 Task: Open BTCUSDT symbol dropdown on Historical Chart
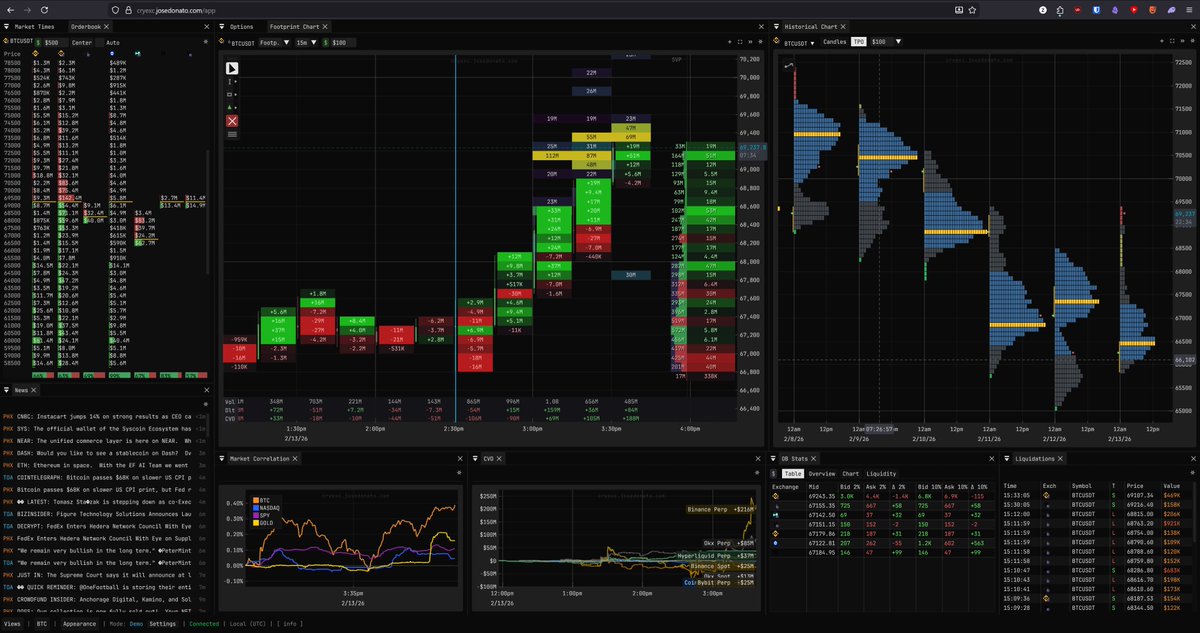coord(799,42)
